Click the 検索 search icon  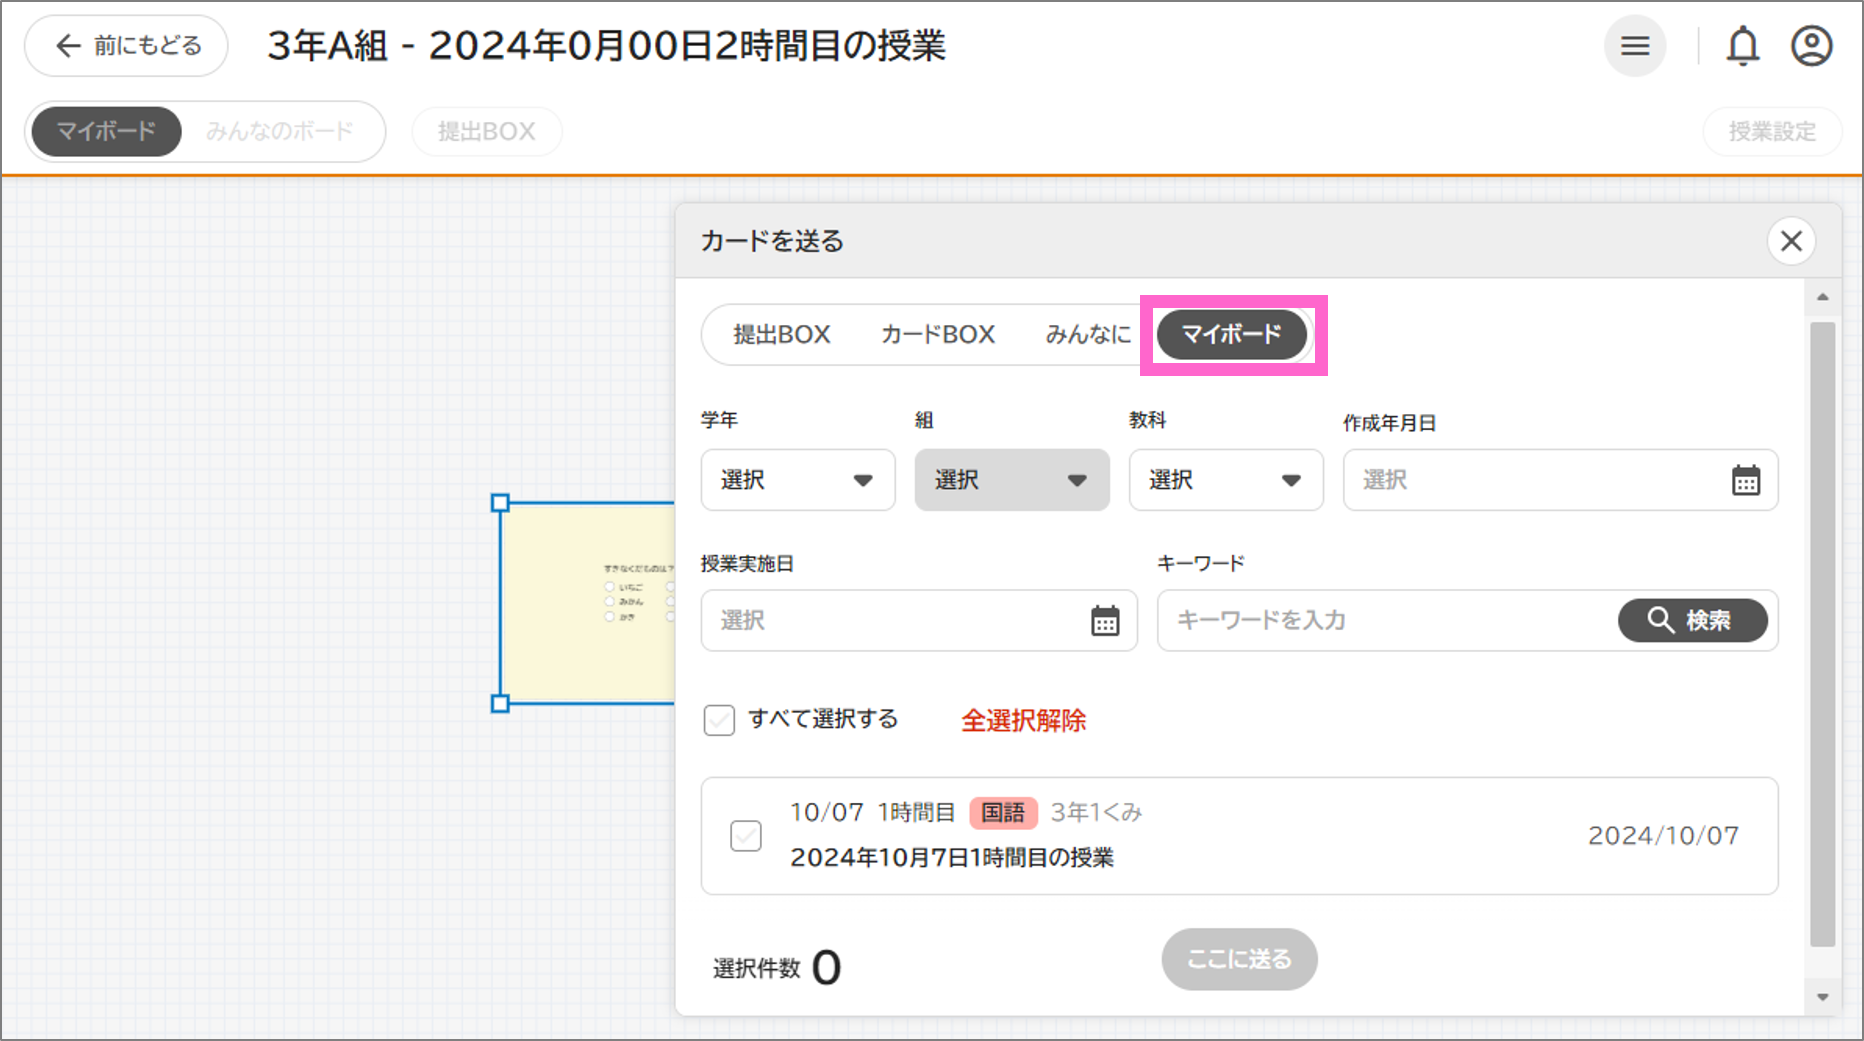click(1660, 620)
